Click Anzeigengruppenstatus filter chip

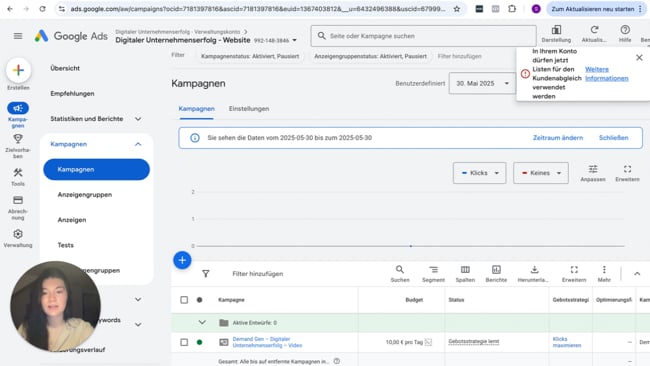[x=370, y=56]
